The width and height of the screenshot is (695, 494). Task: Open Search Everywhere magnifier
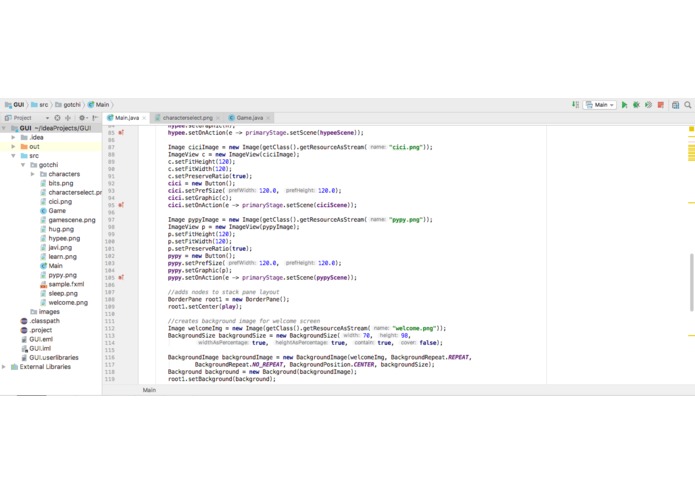tap(687, 105)
